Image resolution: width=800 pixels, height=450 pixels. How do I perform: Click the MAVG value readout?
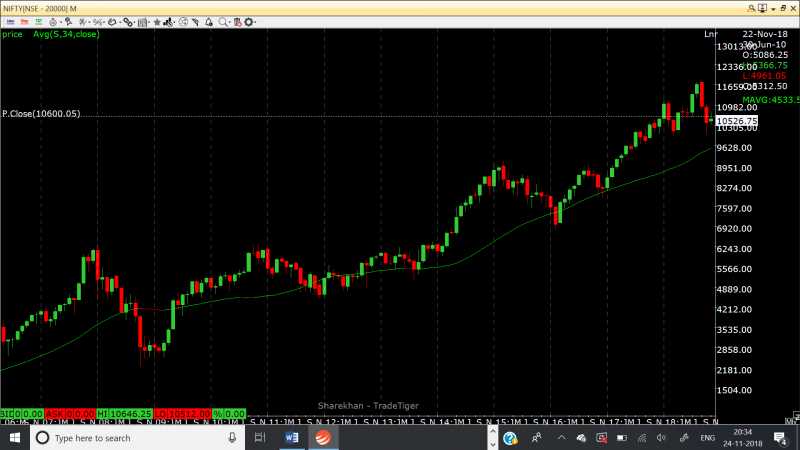pyautogui.click(x=770, y=100)
